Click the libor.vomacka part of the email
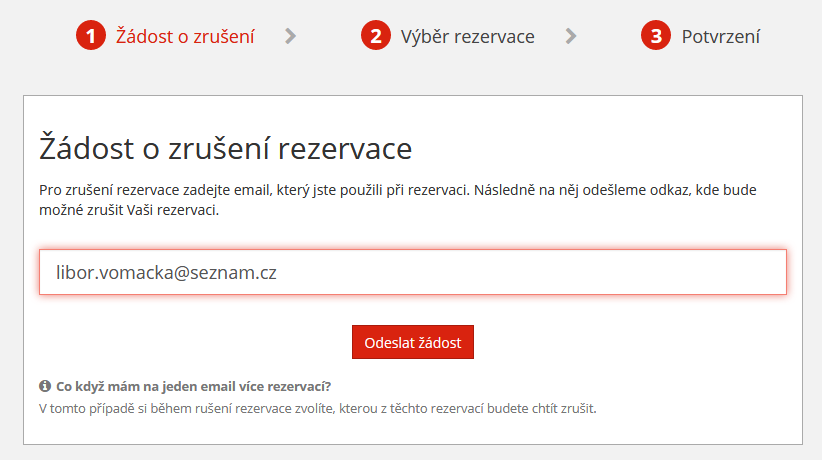822x460 pixels. click(x=114, y=273)
